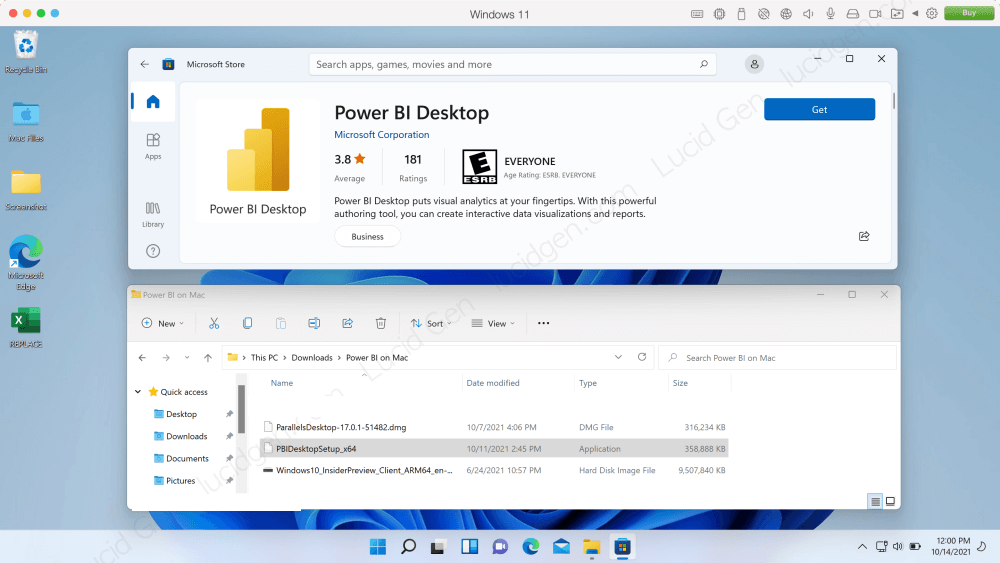Open Recycle Bin desktop icon
The height and width of the screenshot is (563, 1000).
click(26, 52)
